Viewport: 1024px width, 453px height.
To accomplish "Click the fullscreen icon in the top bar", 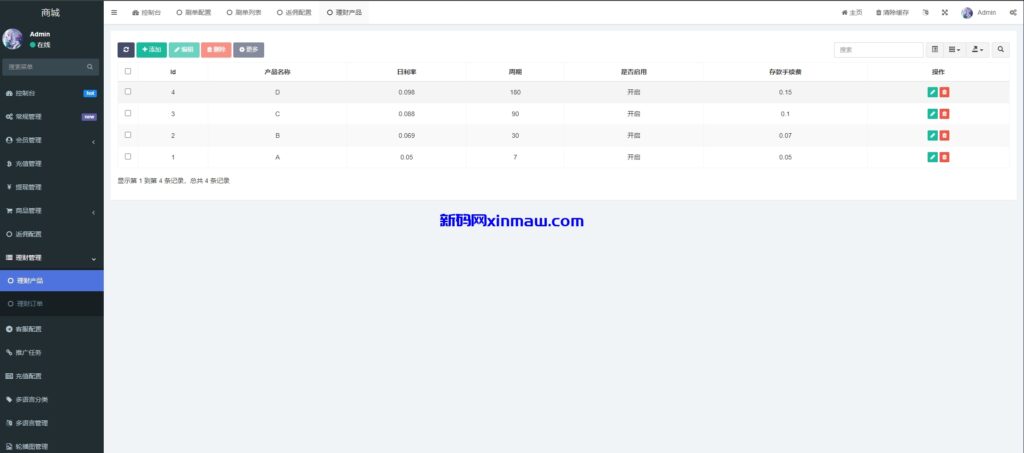I will pyautogui.click(x=944, y=13).
